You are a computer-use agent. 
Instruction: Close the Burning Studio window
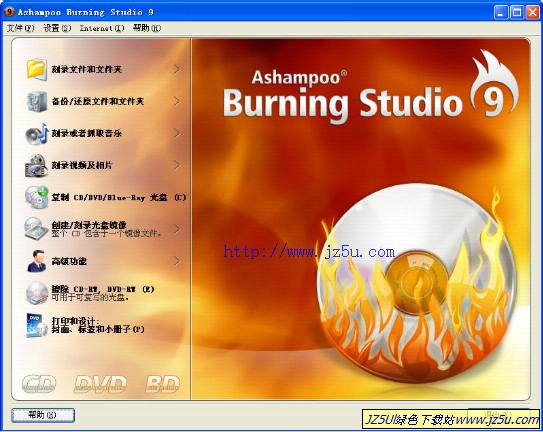coord(533,12)
